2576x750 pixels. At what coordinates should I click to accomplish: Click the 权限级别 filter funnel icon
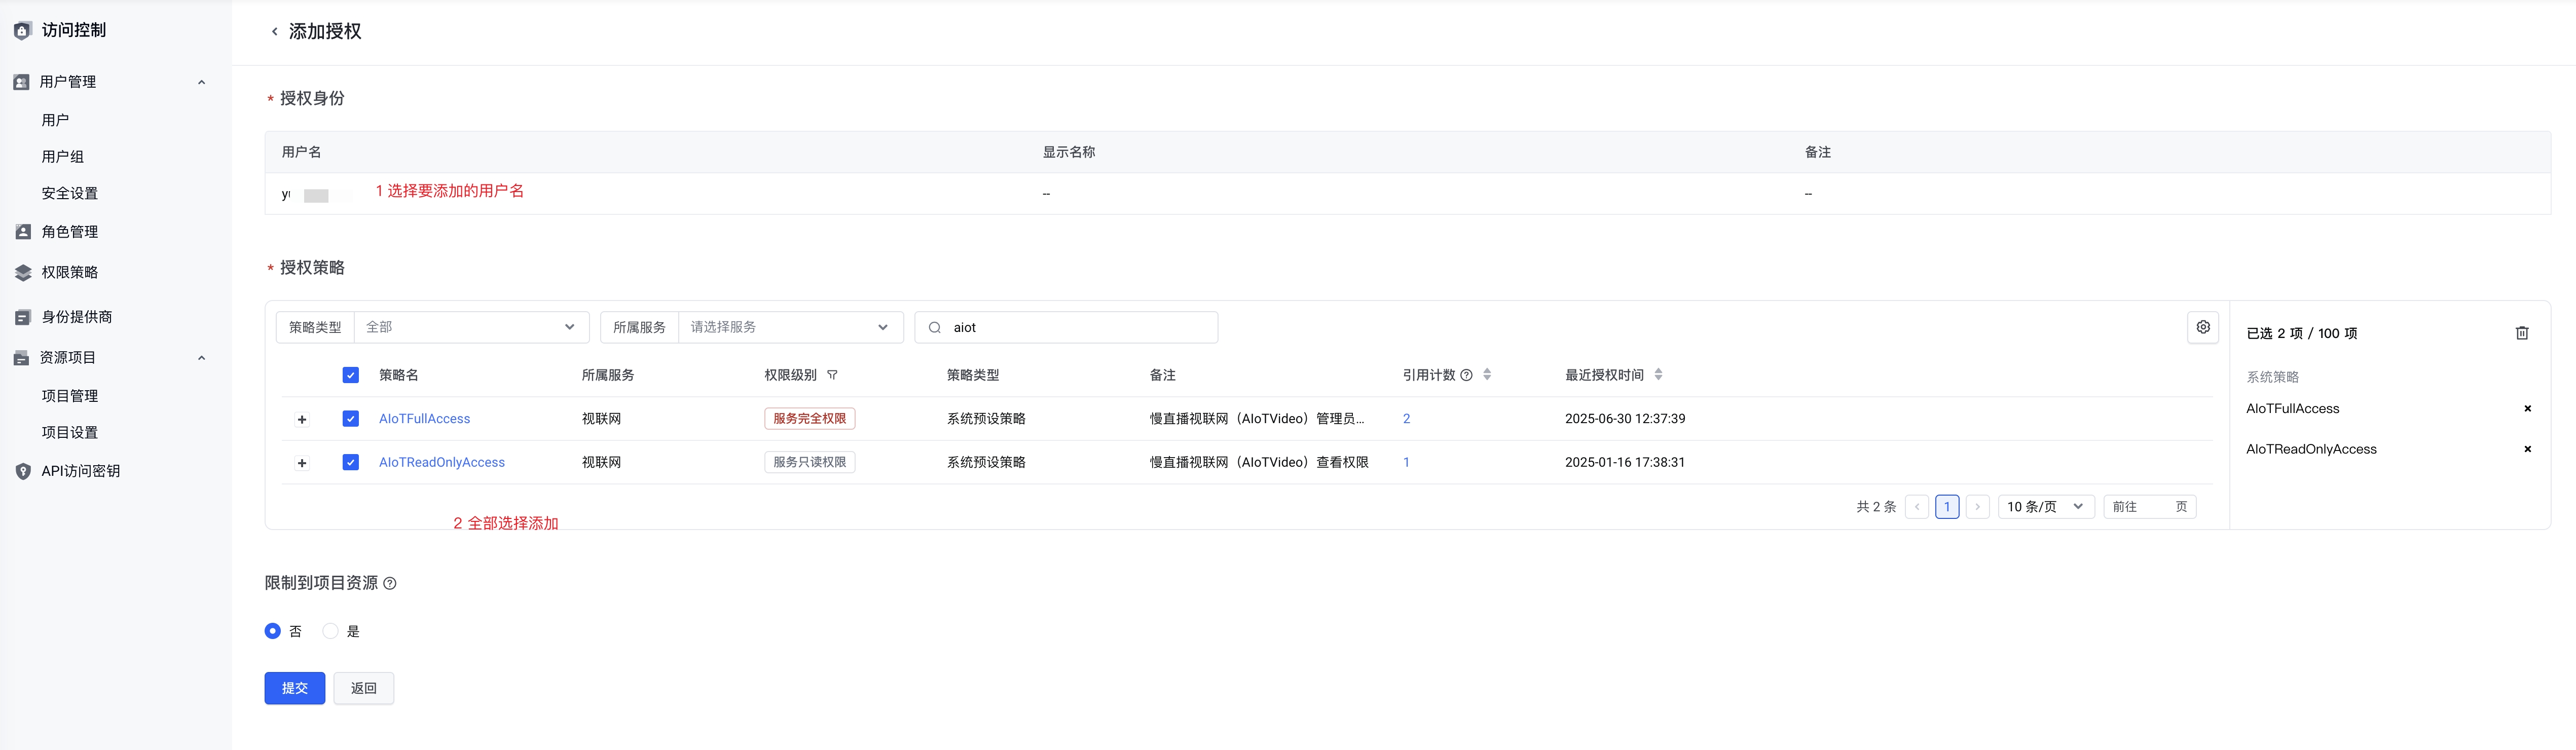tap(832, 375)
